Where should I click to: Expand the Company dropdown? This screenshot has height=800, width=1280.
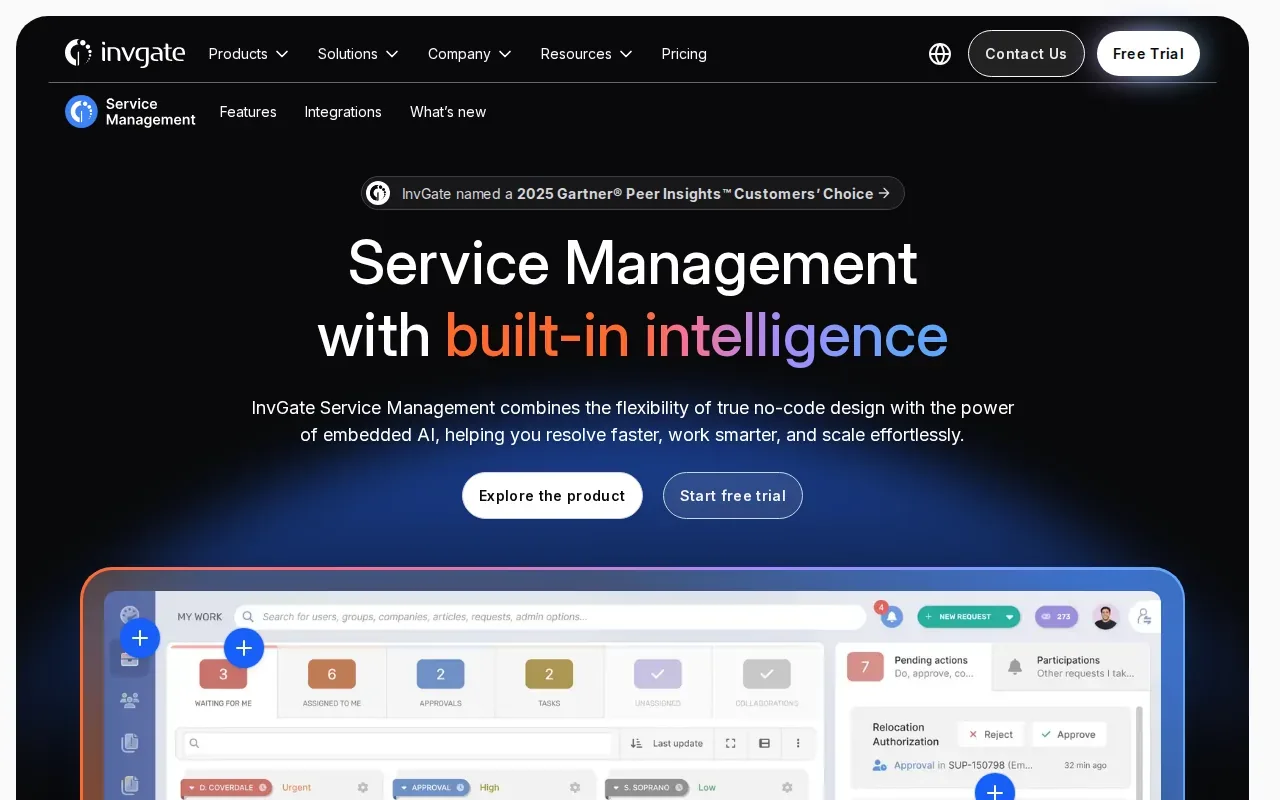pos(470,54)
